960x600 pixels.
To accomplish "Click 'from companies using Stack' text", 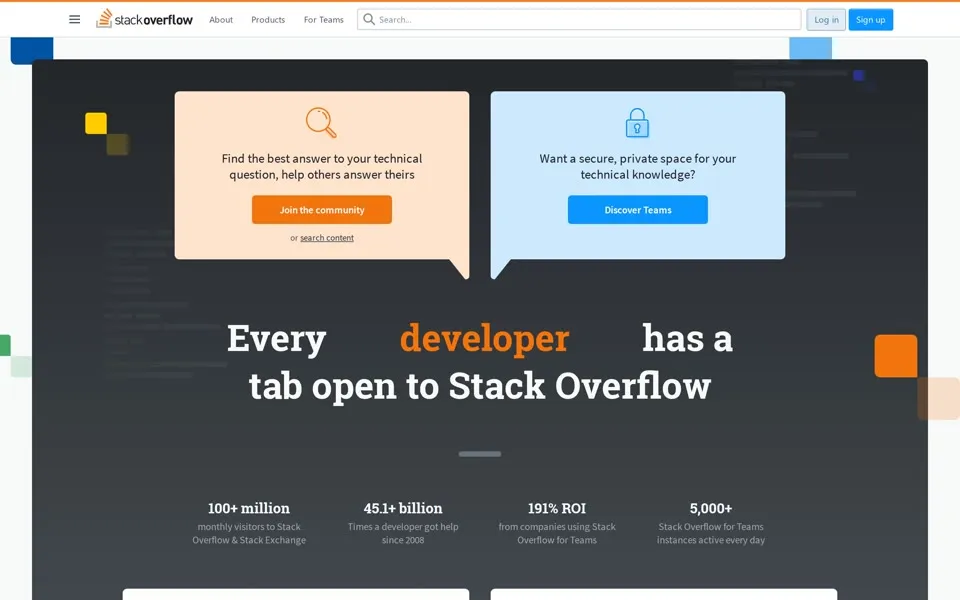I will (557, 527).
